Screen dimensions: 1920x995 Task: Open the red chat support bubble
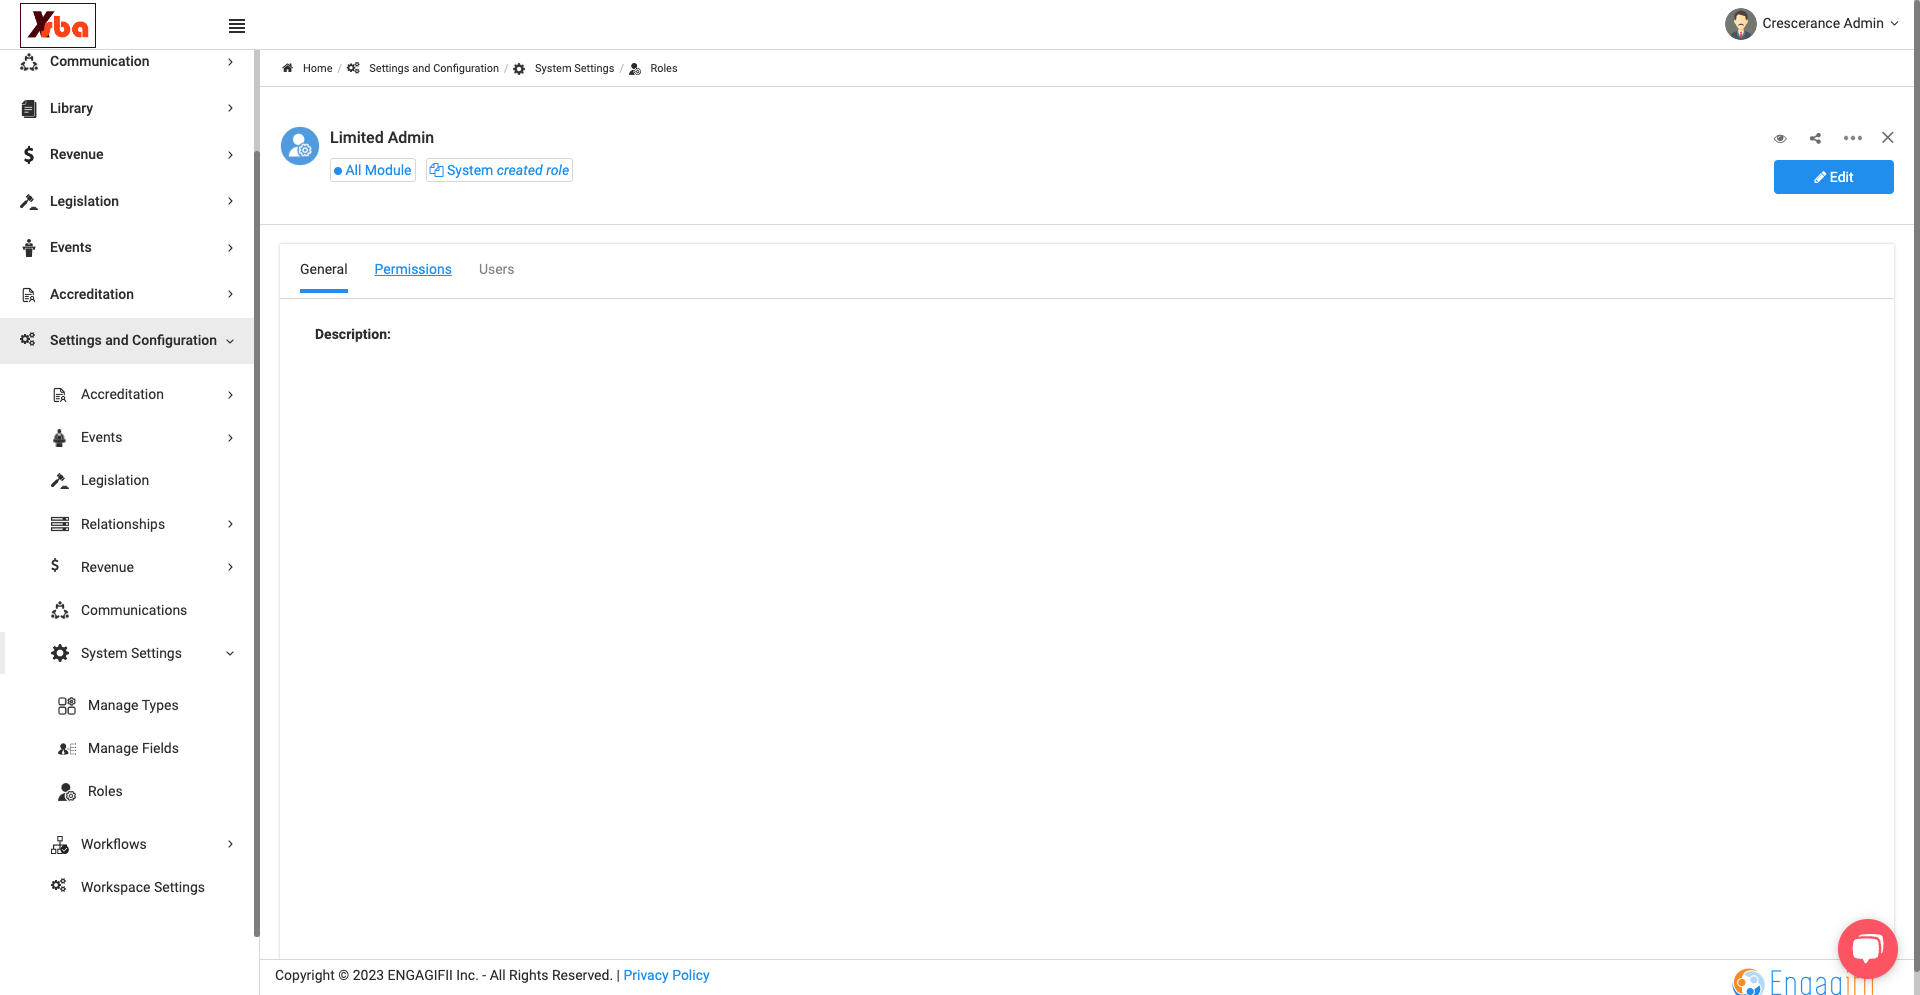click(1867, 948)
